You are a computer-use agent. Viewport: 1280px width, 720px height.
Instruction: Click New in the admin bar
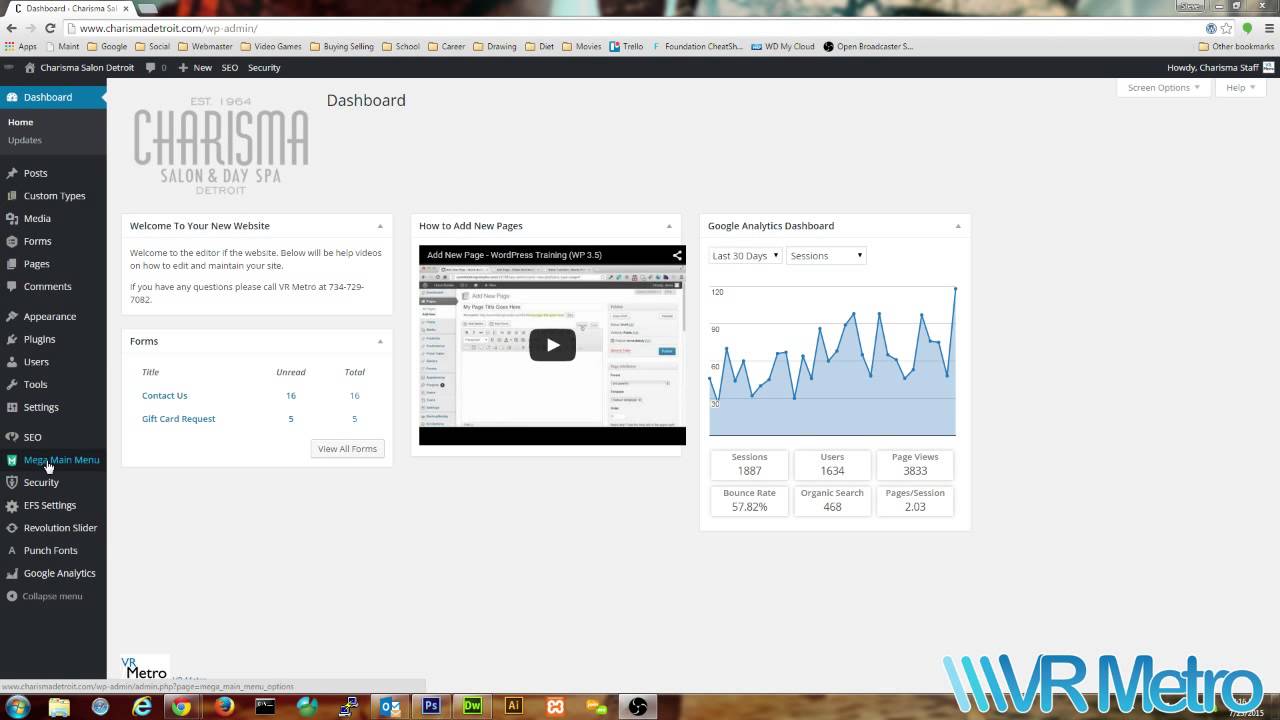coord(195,68)
